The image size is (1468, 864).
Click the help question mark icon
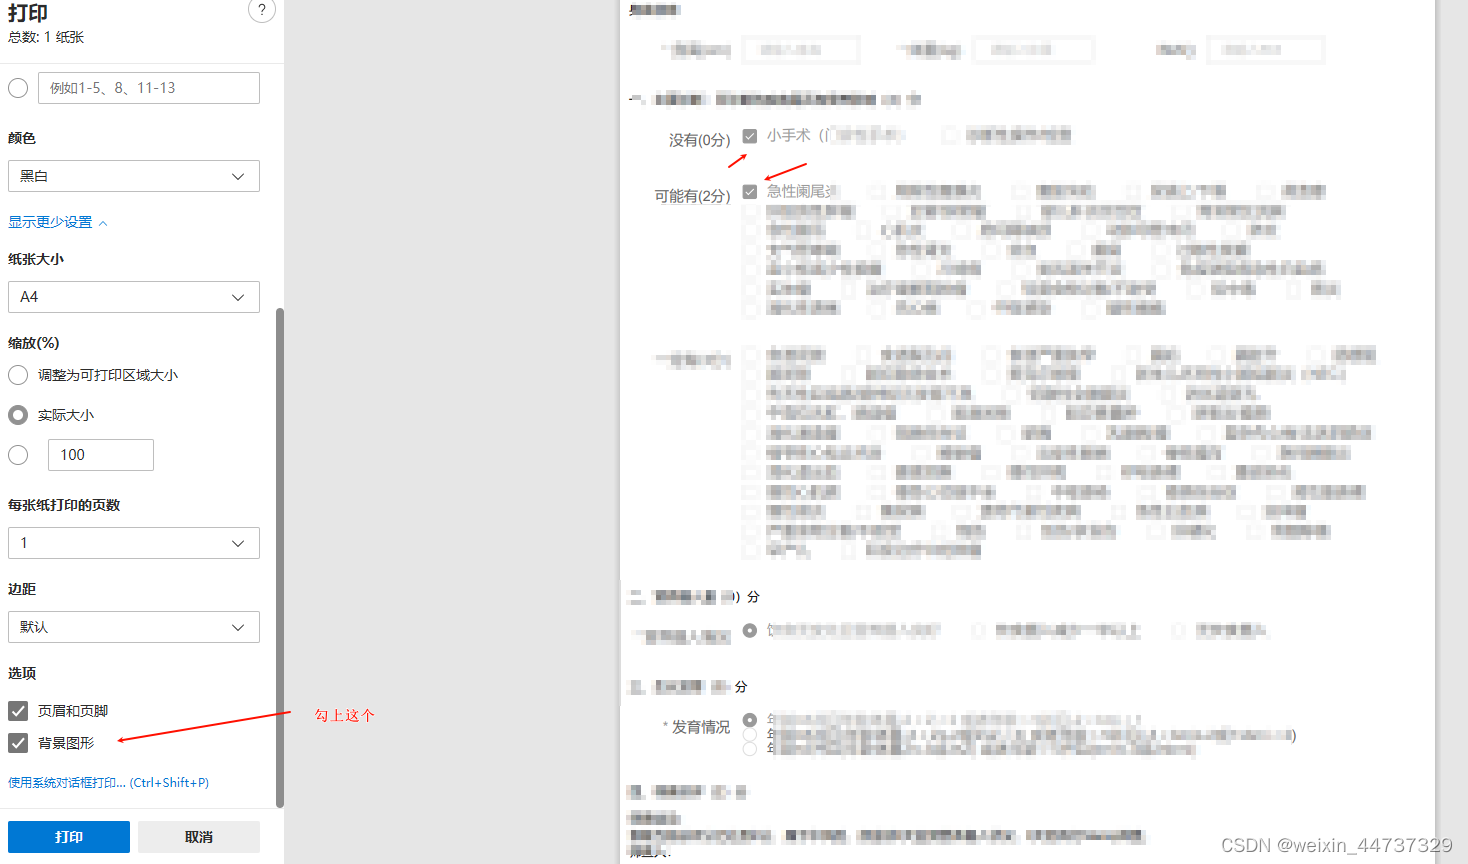261,11
